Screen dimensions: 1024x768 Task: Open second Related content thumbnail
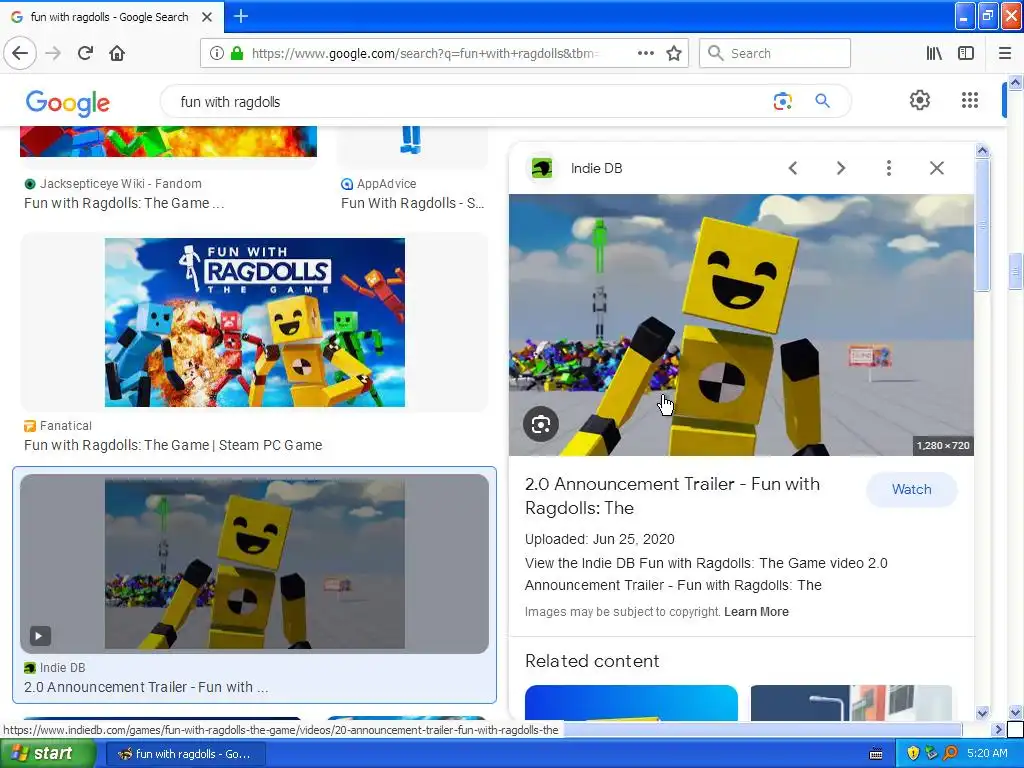coord(851,703)
